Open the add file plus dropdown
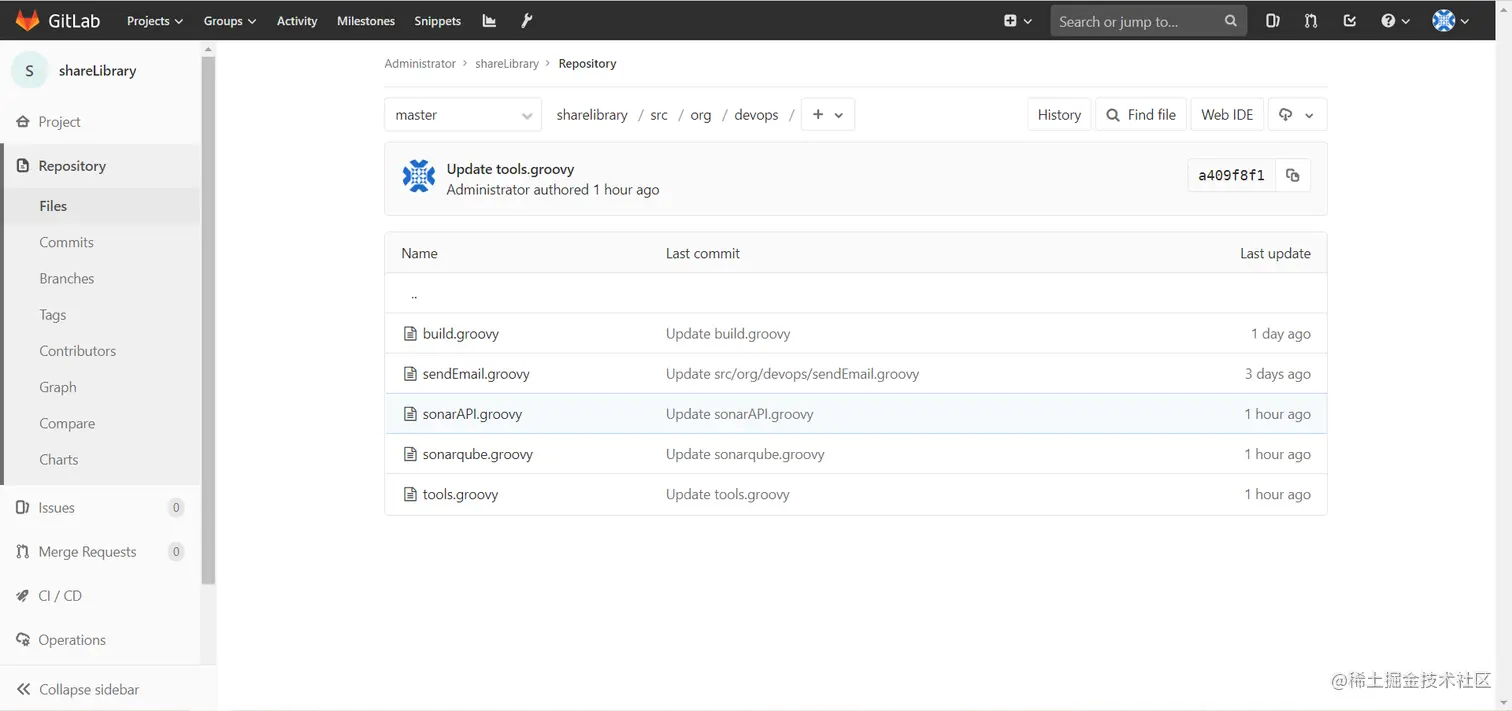Viewport: 1512px width, 711px height. [827, 115]
